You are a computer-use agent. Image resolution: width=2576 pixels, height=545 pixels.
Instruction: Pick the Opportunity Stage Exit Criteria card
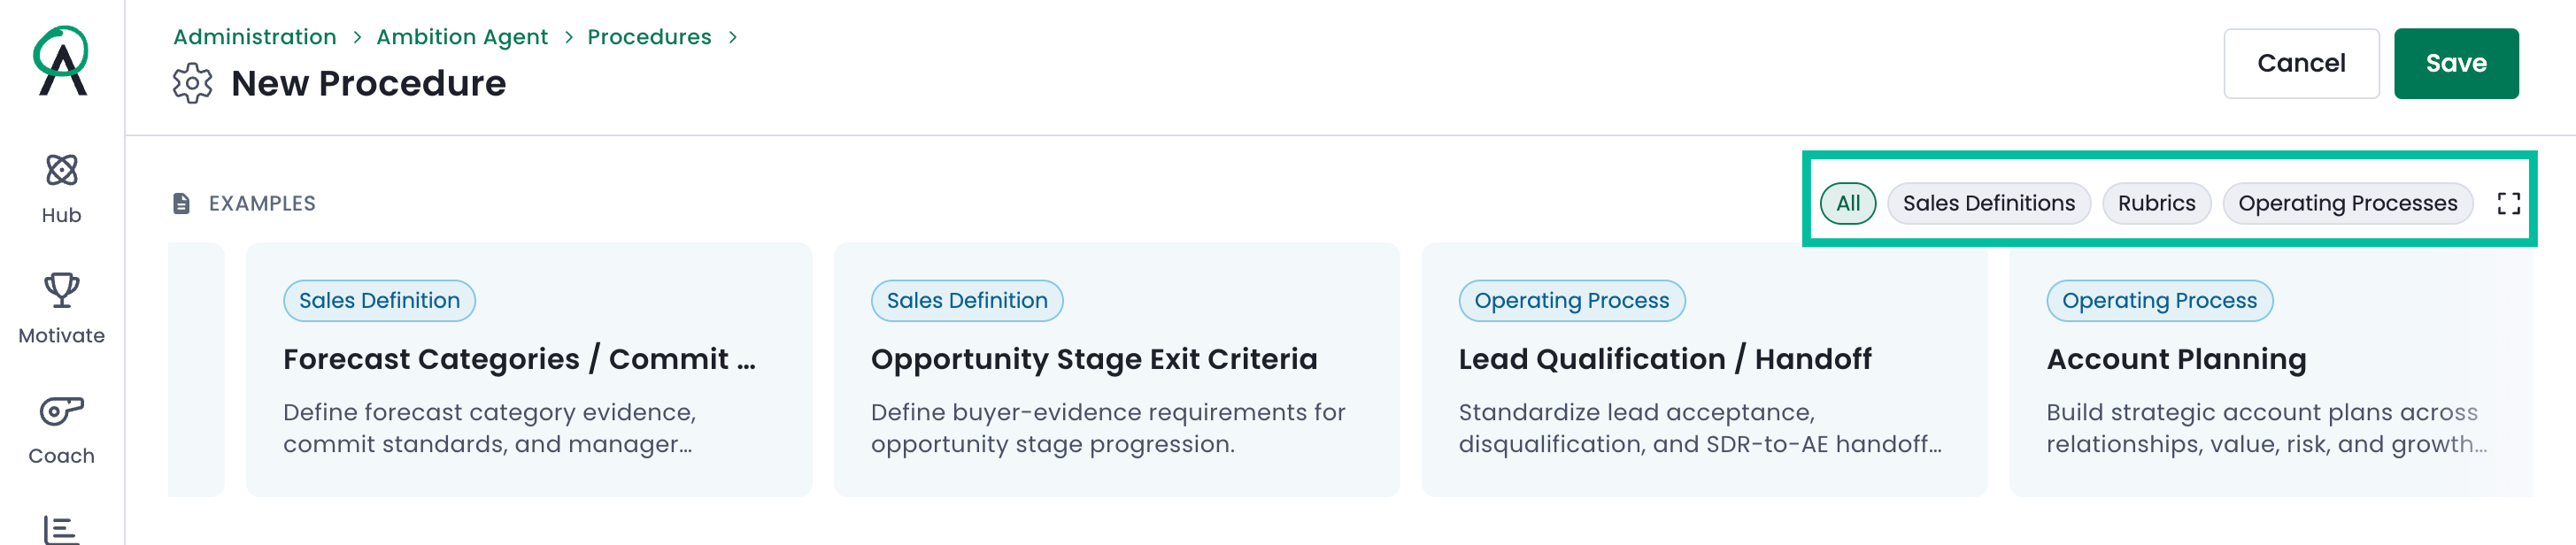click(1116, 370)
